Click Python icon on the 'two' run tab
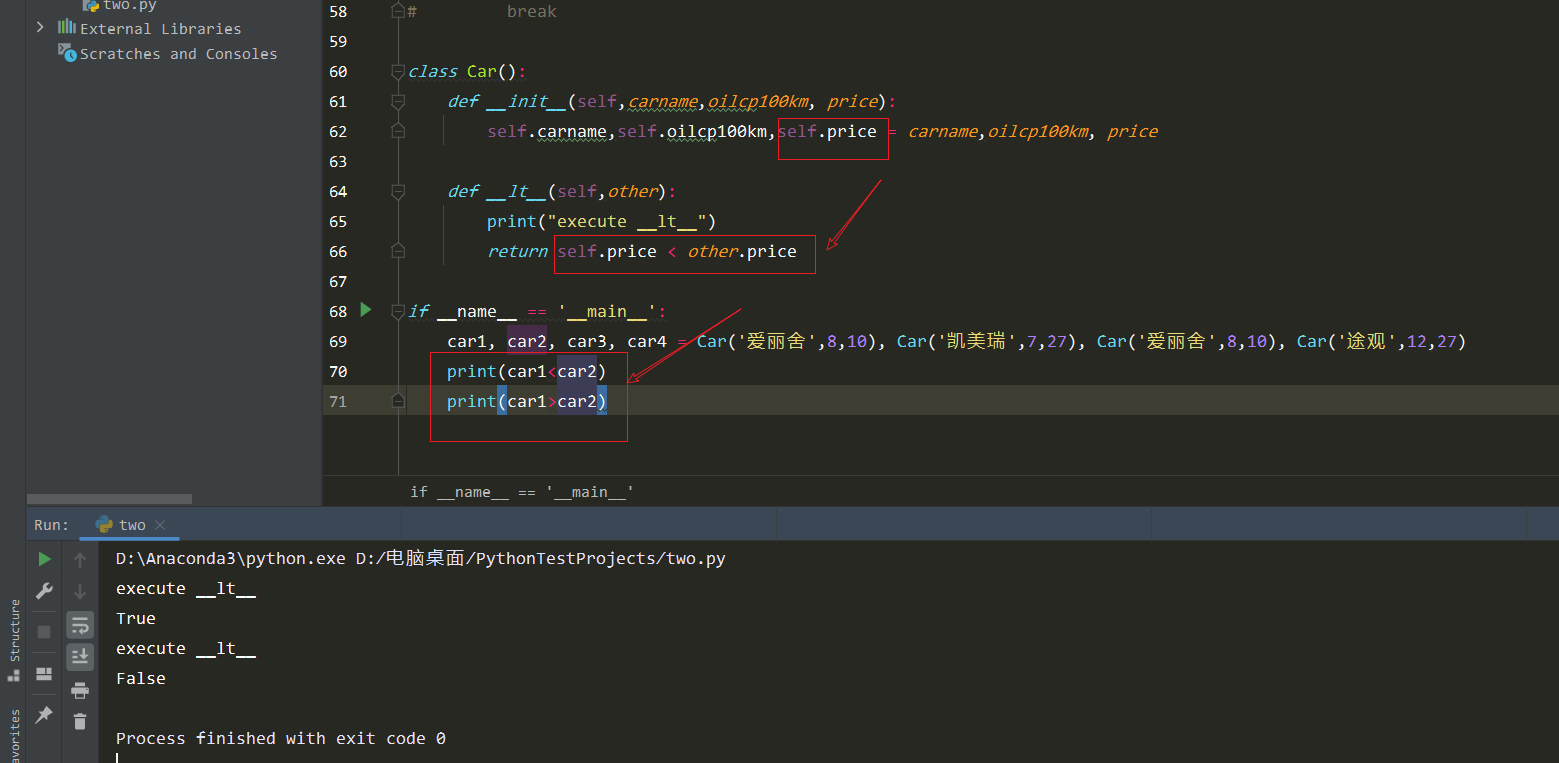 pyautogui.click(x=103, y=524)
